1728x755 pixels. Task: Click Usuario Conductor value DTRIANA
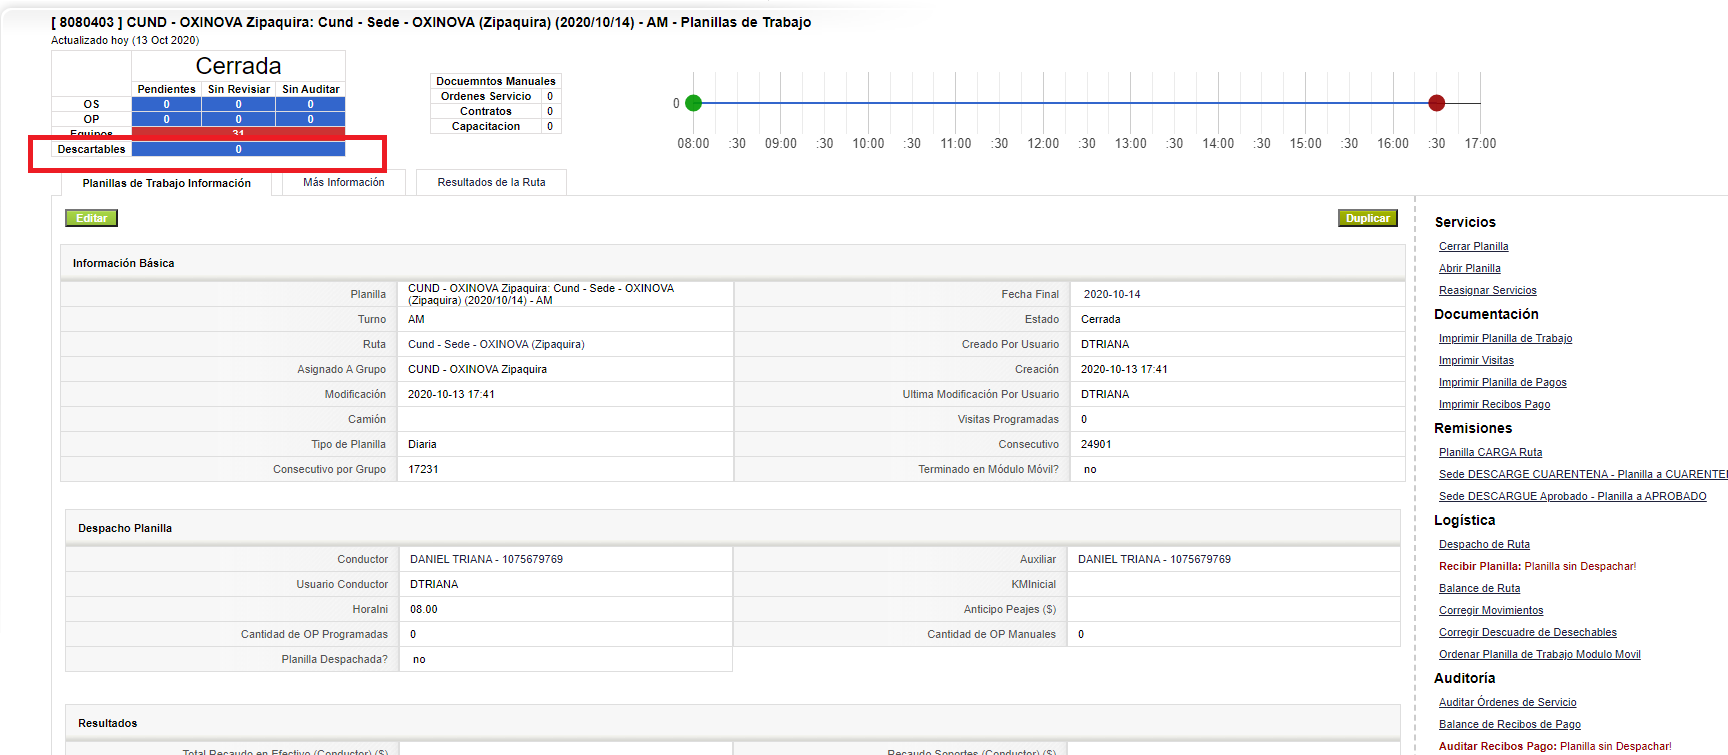point(434,584)
